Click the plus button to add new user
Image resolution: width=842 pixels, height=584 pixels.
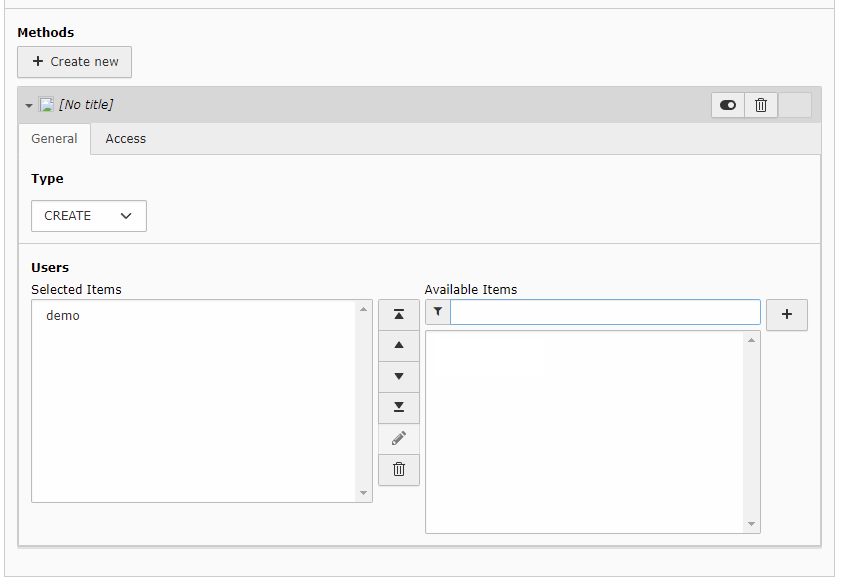tap(787, 315)
